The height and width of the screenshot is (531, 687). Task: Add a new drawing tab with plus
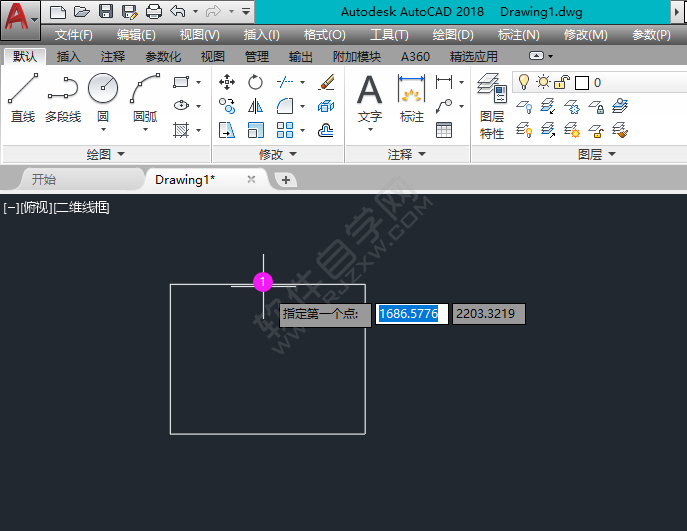[286, 180]
